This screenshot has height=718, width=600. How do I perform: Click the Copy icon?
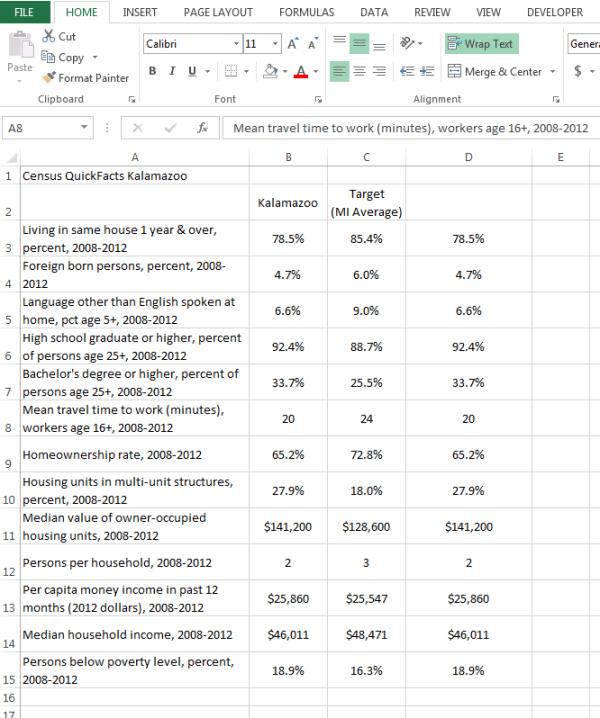[x=48, y=56]
